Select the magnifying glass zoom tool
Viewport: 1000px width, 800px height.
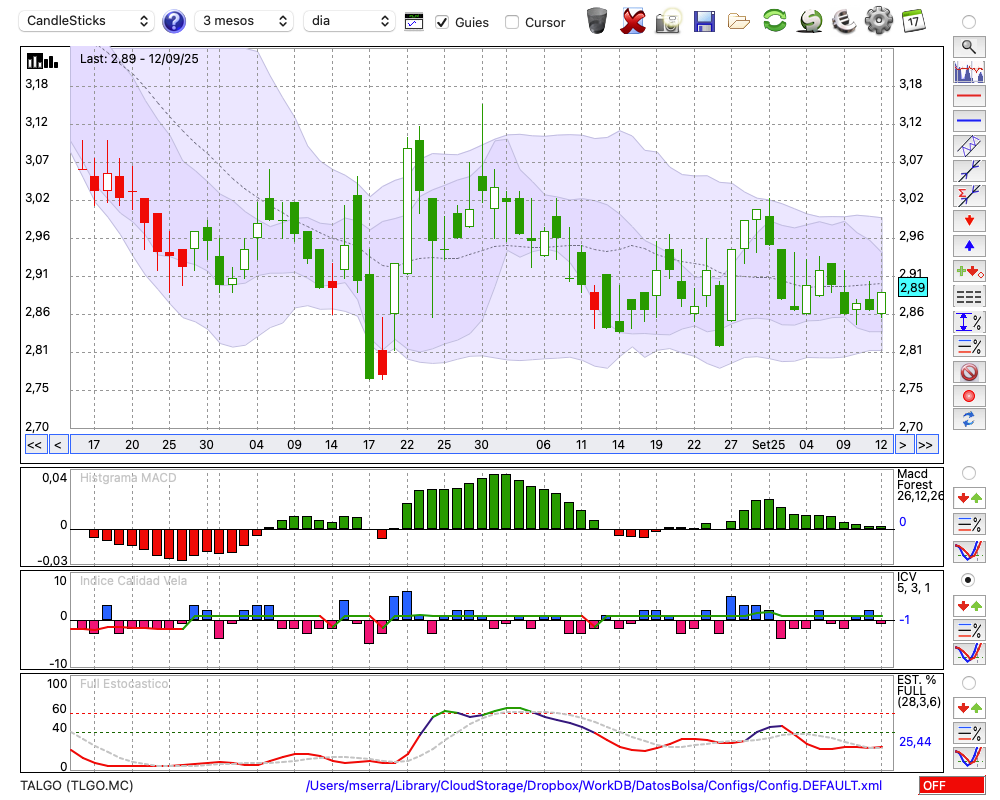tap(969, 47)
